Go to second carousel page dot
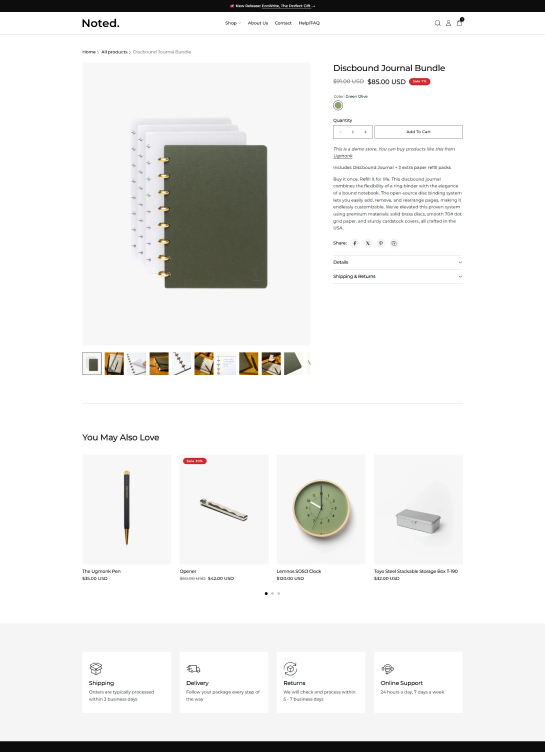Screen dimensions: 545x752 [272, 594]
